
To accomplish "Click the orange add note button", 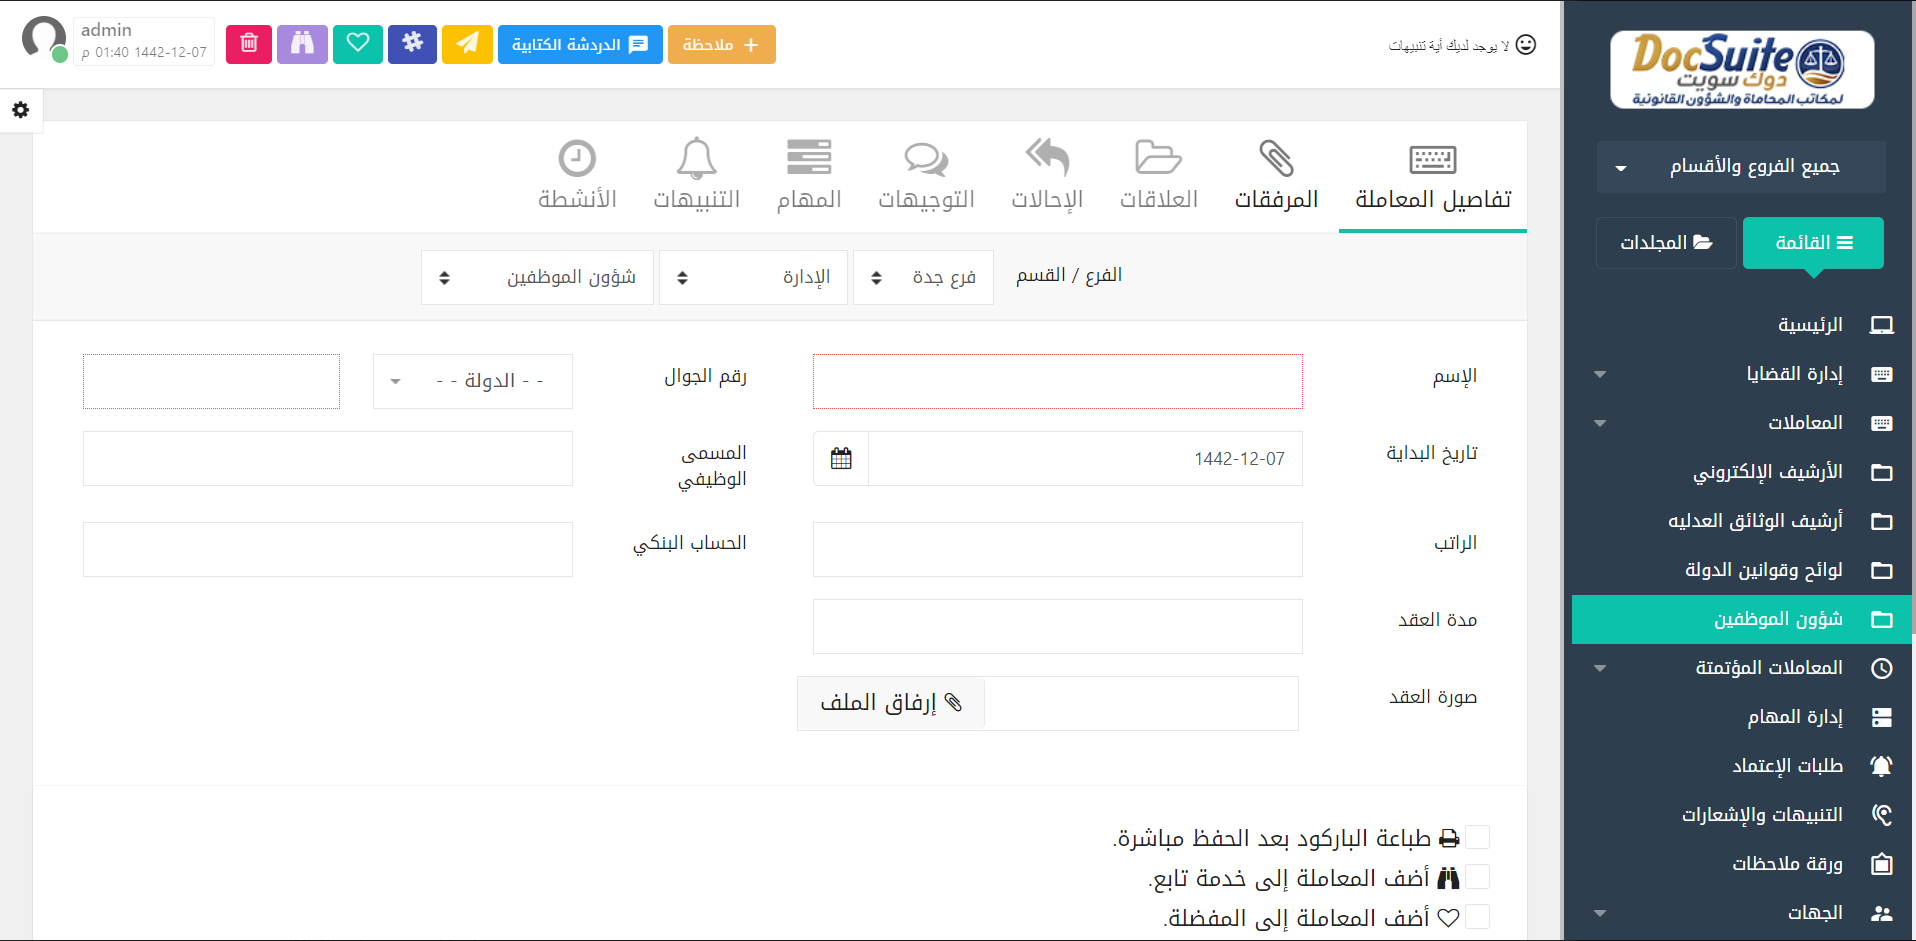I will (x=721, y=44).
